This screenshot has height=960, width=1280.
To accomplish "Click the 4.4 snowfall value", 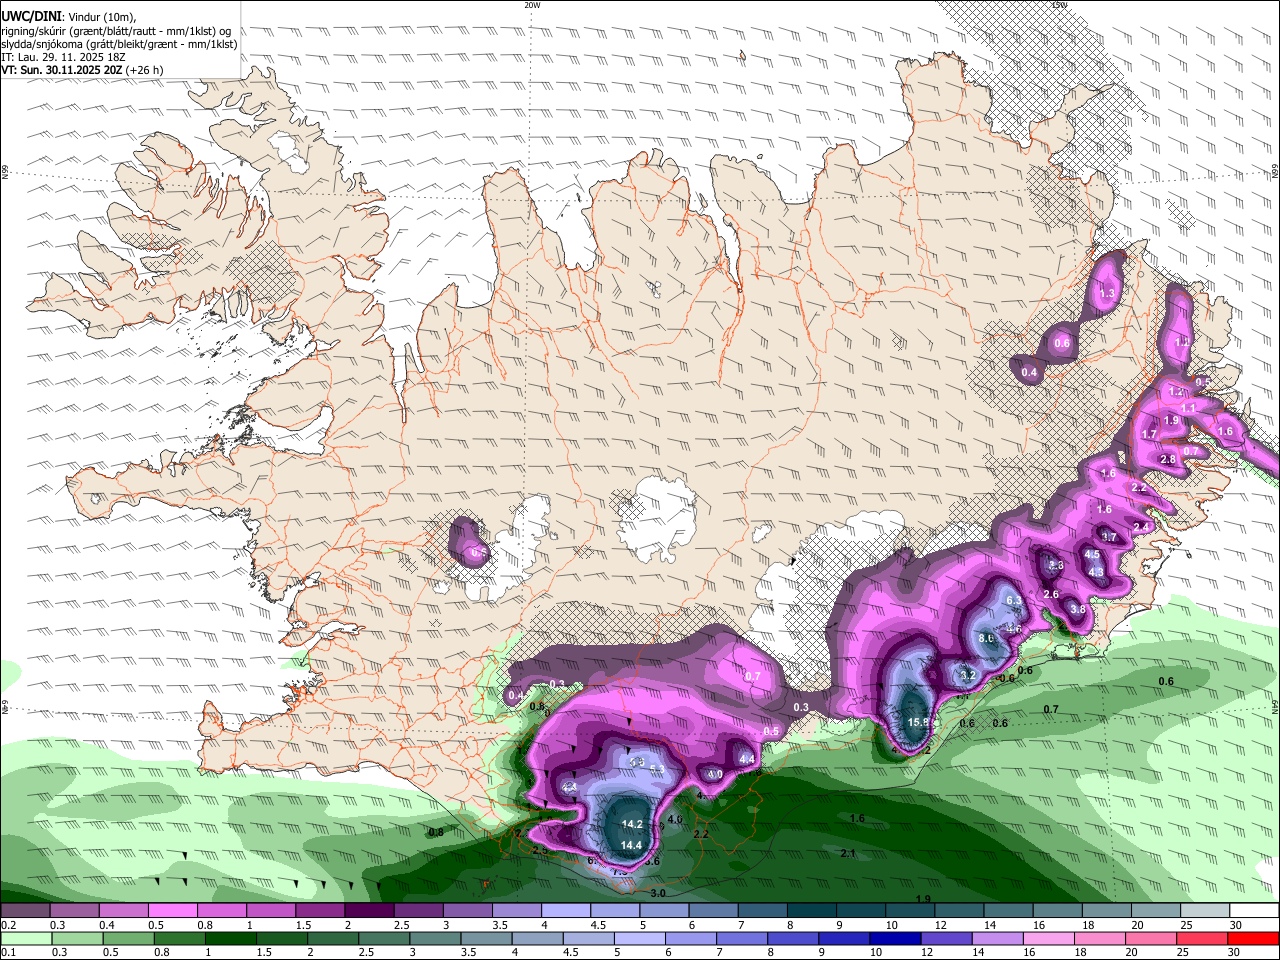I will (746, 759).
